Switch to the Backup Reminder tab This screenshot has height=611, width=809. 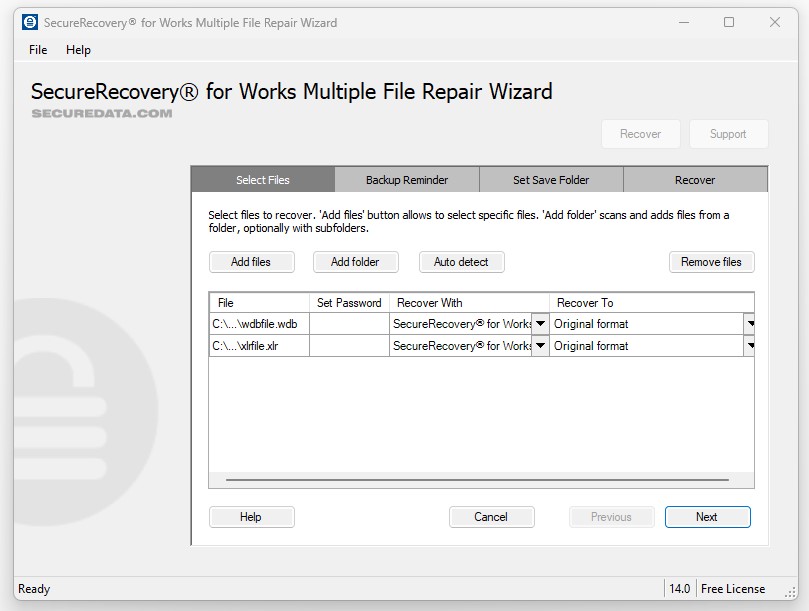tap(407, 180)
